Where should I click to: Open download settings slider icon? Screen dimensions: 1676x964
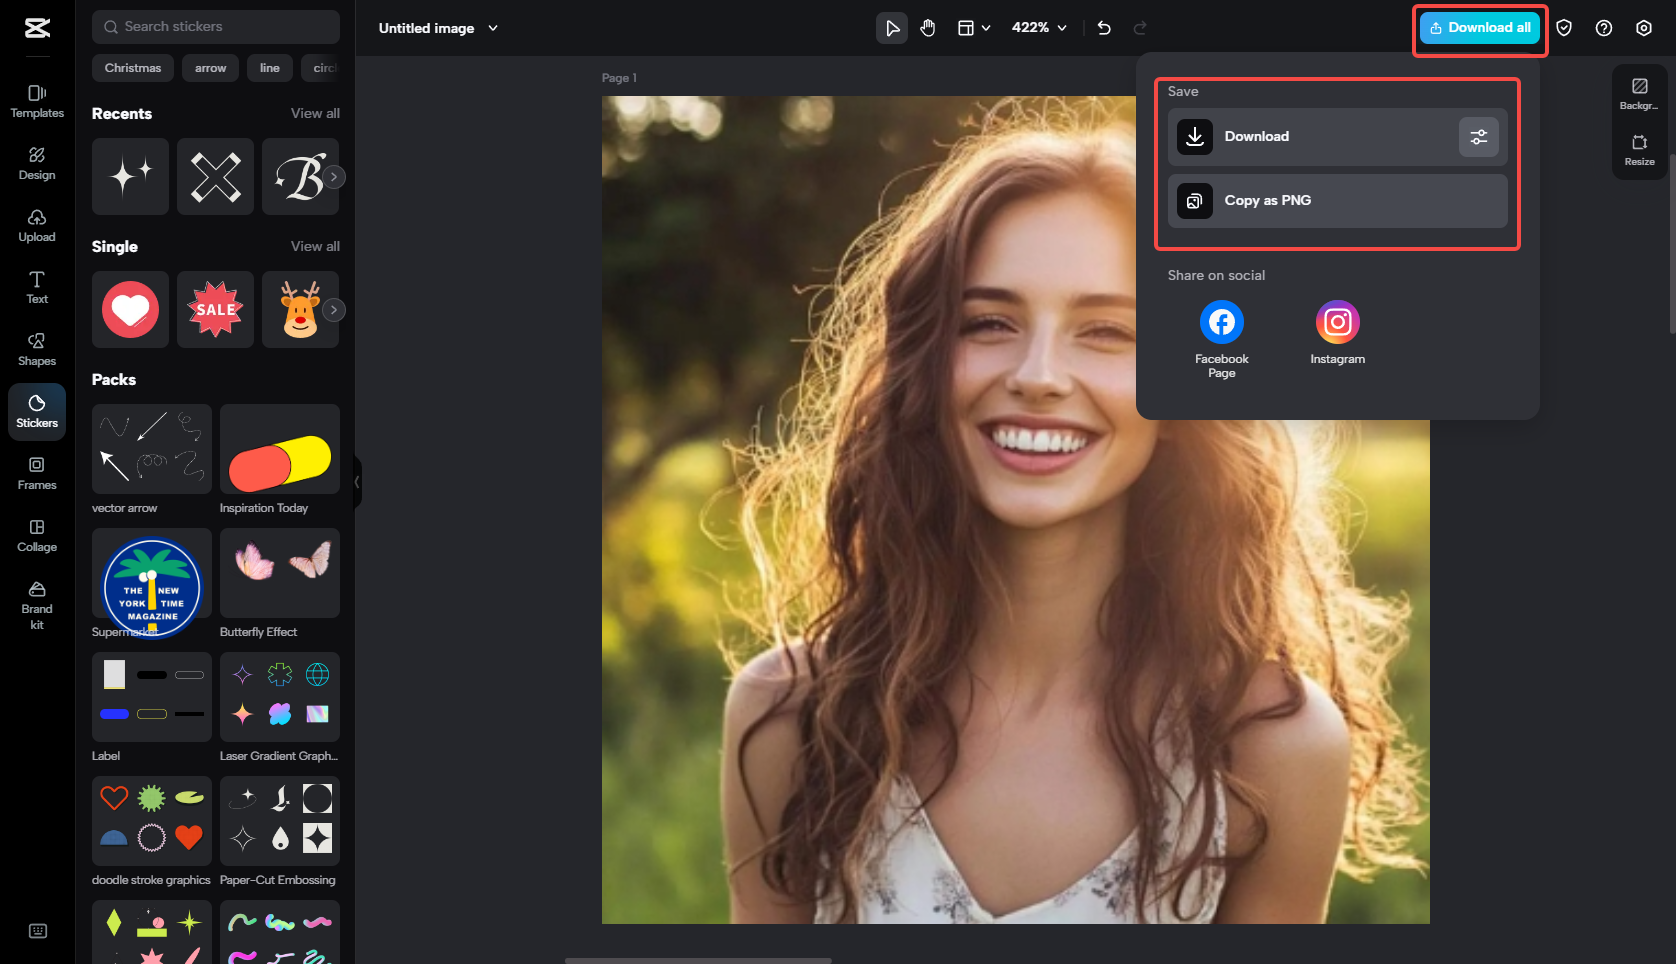click(1478, 137)
